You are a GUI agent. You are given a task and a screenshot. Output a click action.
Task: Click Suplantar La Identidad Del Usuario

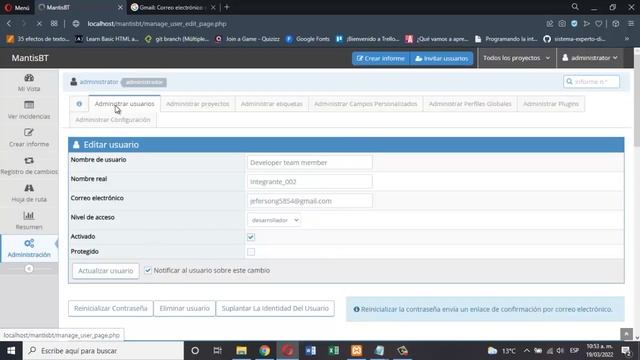[x=275, y=308]
